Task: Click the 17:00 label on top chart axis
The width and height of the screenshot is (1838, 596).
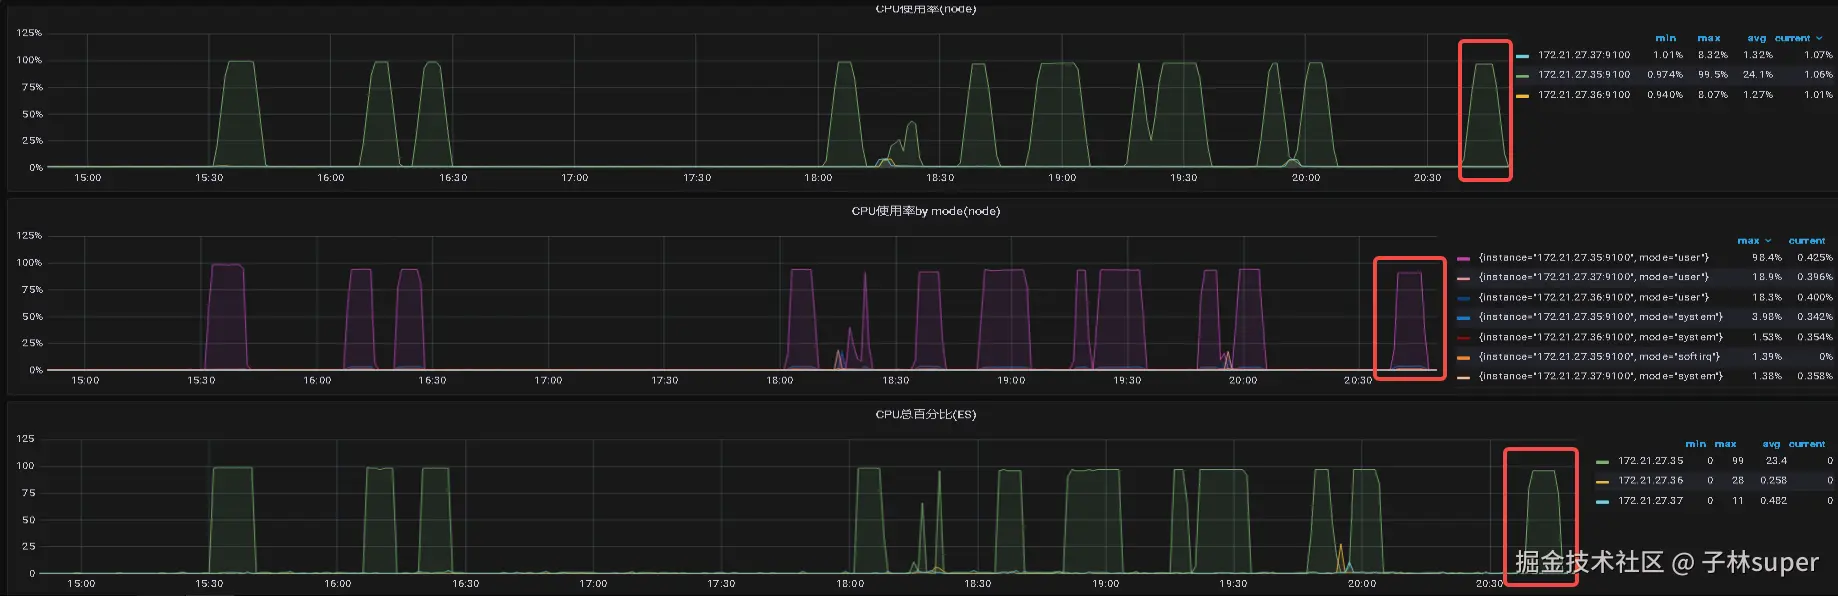Action: point(575,178)
